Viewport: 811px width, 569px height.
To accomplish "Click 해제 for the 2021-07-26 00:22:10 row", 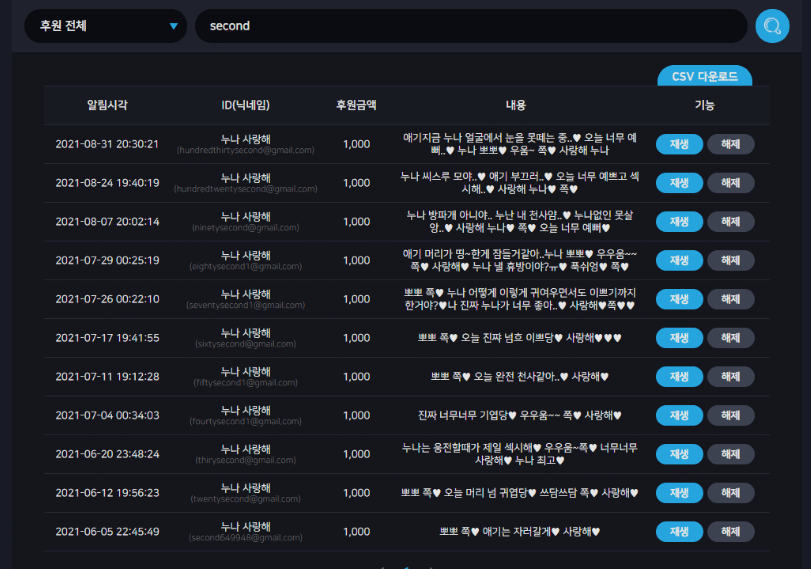I will pos(730,300).
